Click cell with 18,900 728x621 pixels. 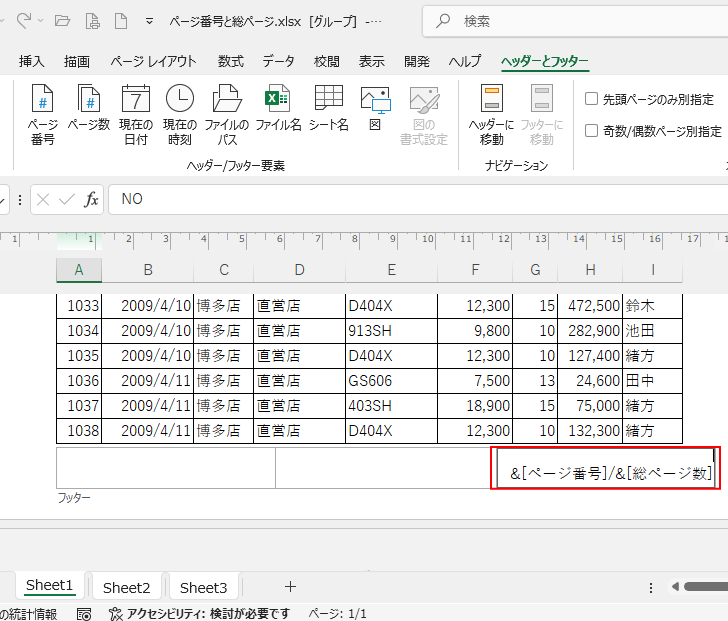pos(475,406)
